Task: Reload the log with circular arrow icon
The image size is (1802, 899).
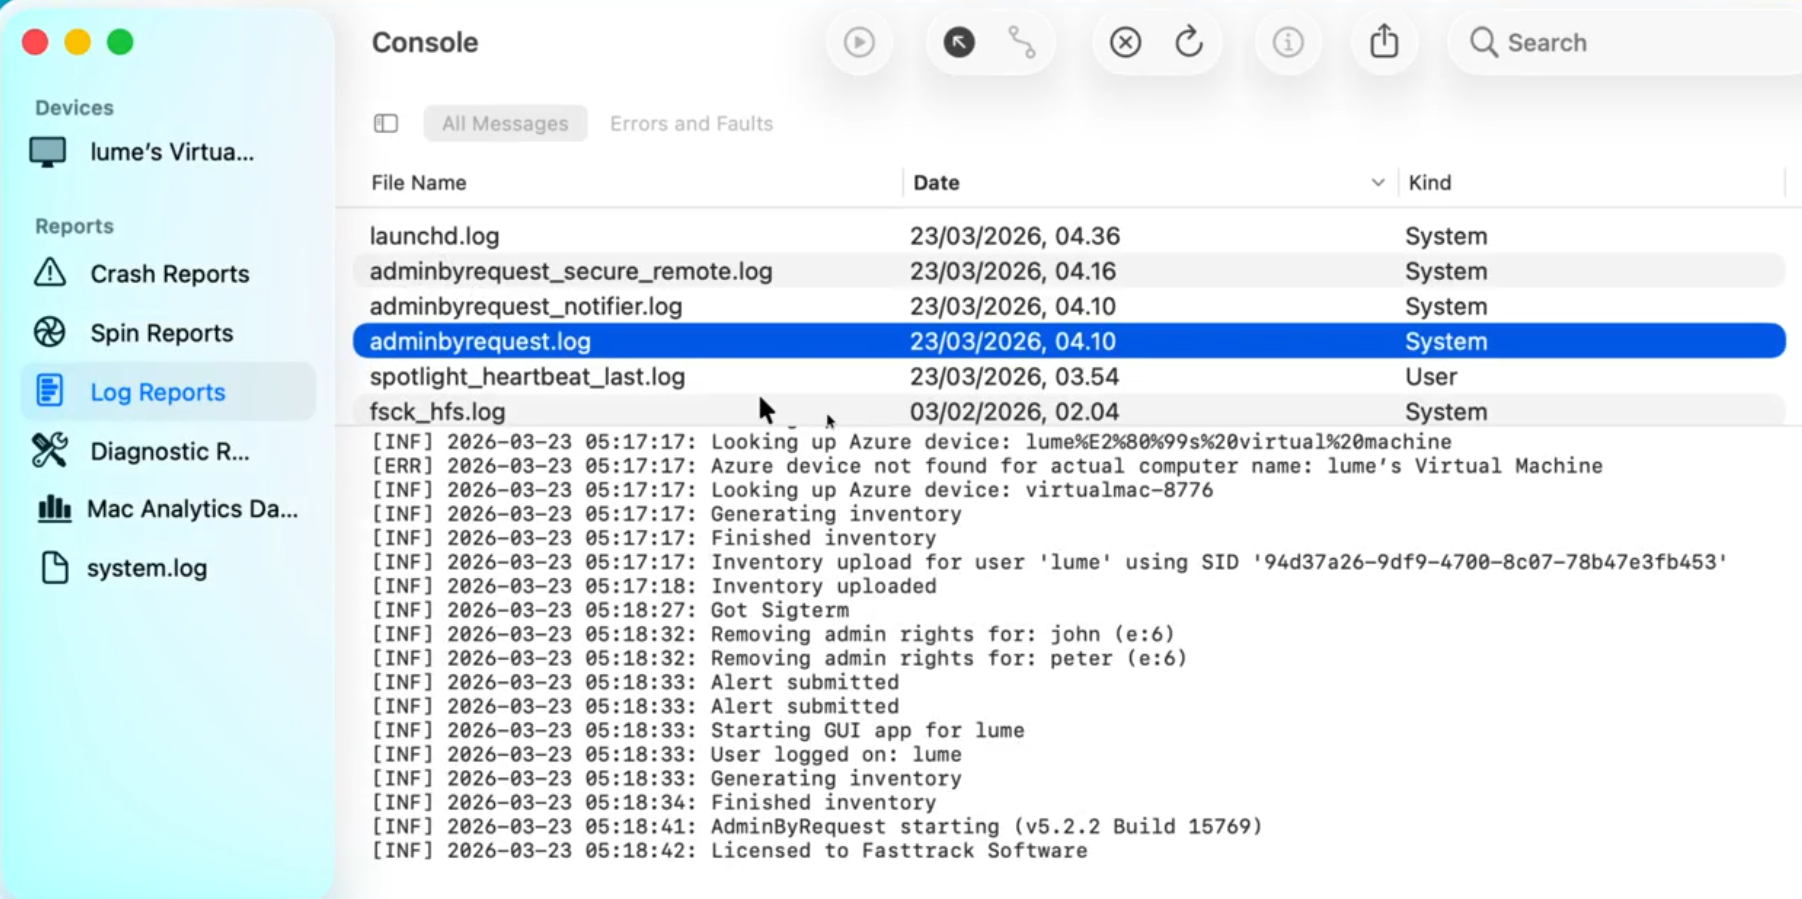Action: [x=1189, y=42]
